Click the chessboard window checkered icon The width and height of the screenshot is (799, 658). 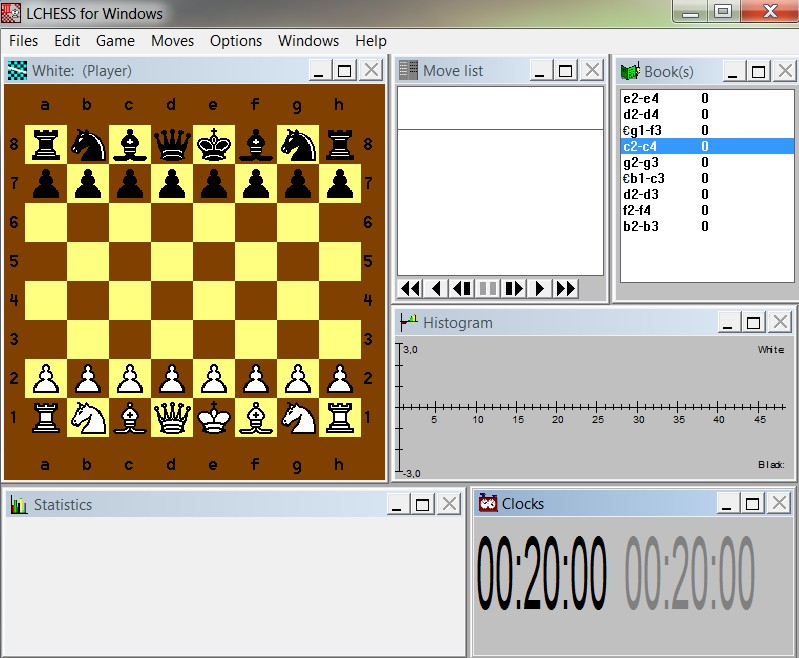(x=17, y=70)
